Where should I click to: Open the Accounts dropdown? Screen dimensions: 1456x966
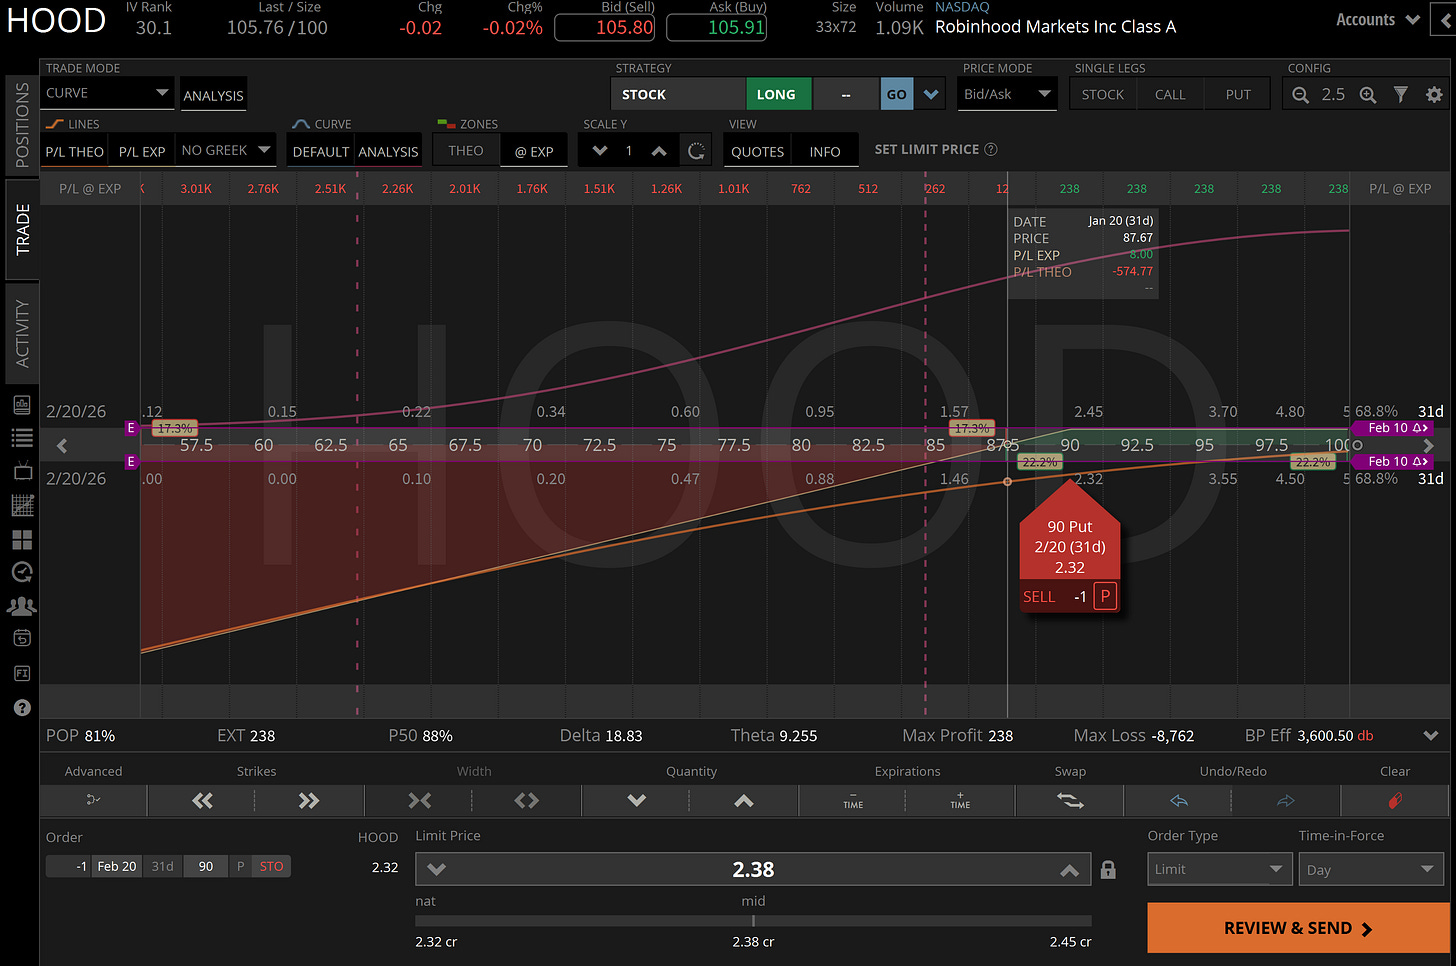click(x=1378, y=19)
